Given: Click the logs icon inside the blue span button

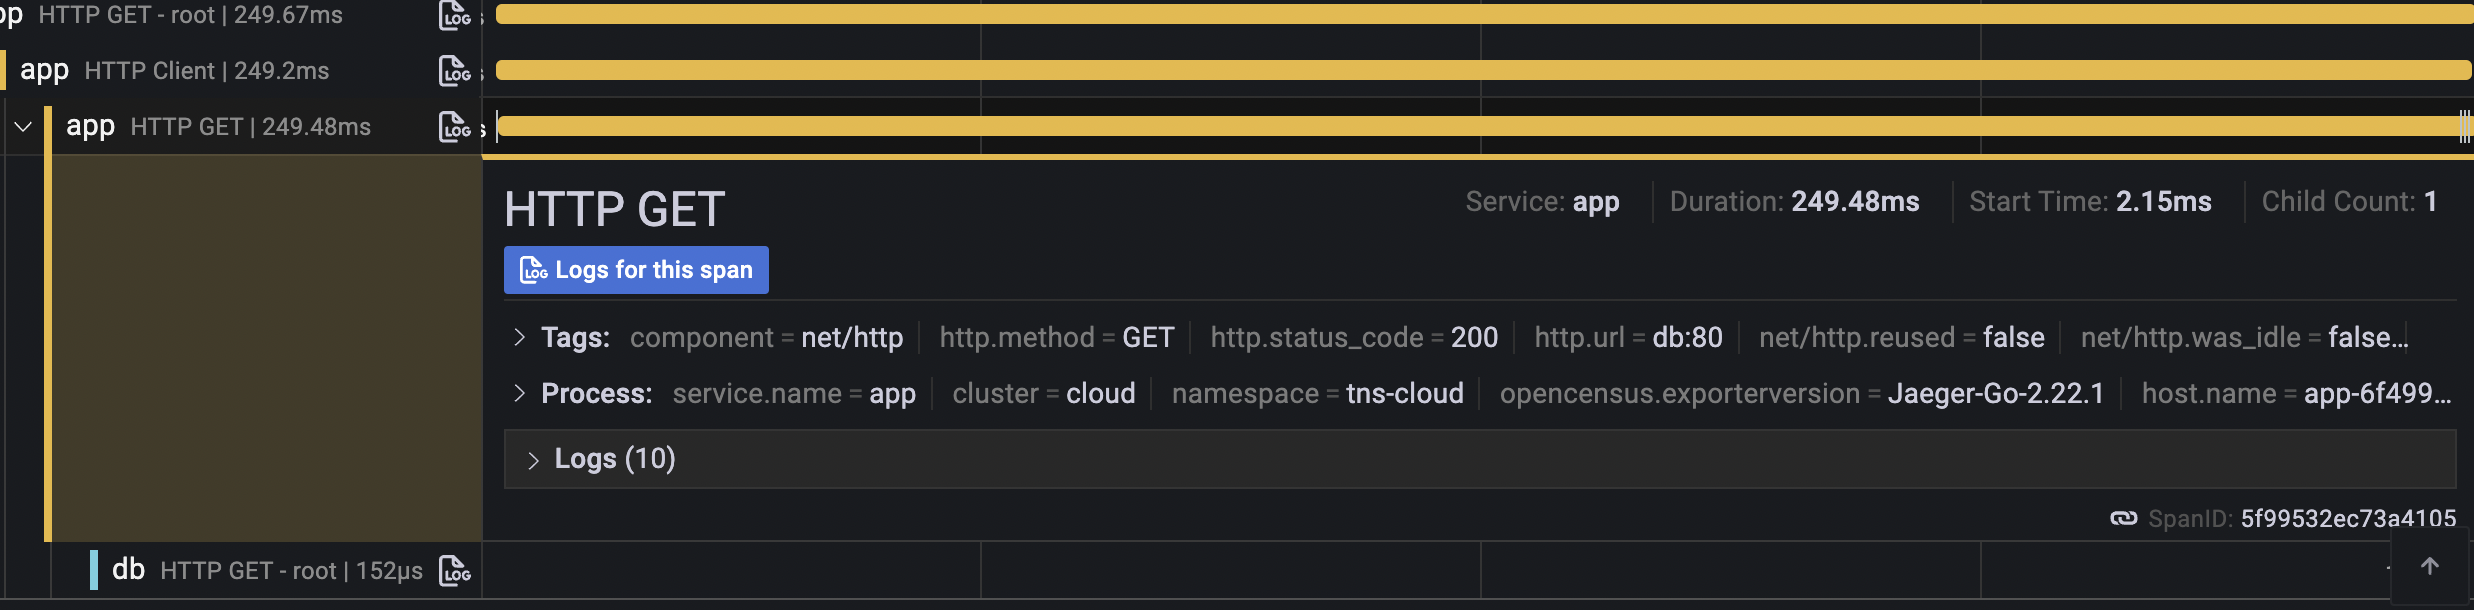Looking at the screenshot, I should pos(533,269).
